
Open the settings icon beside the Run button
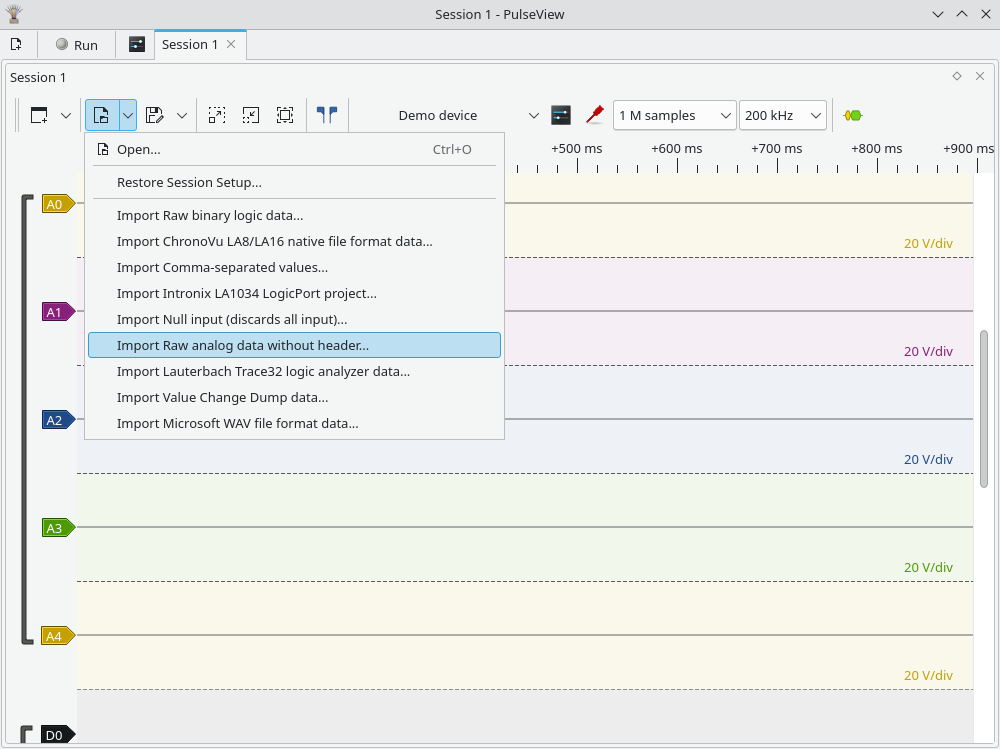[136, 44]
